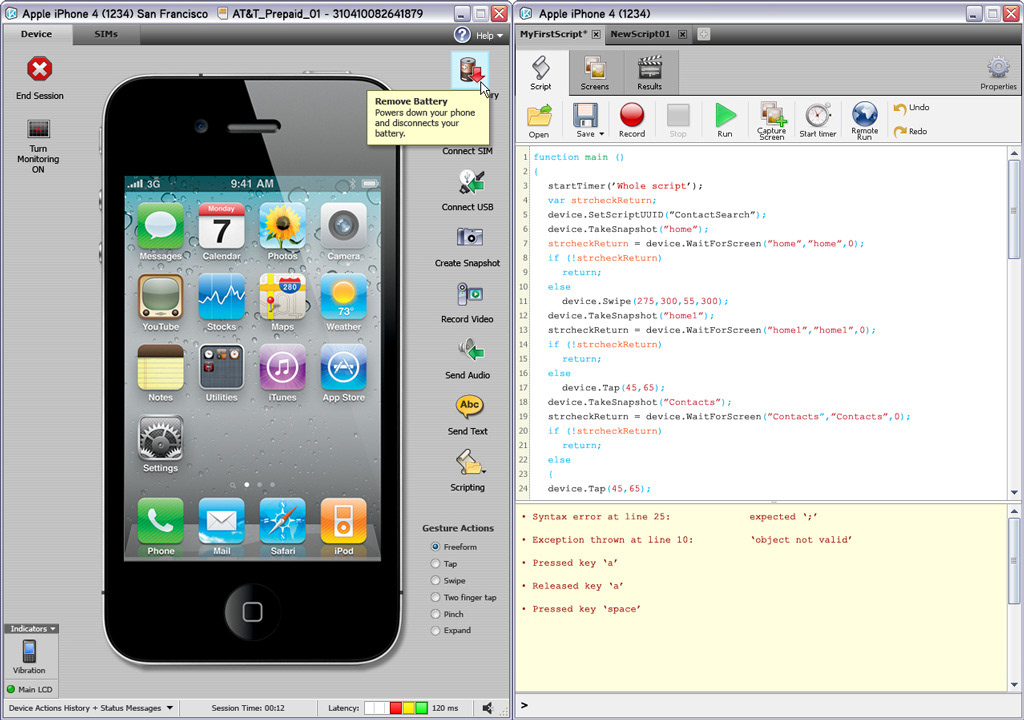Expand the Save button dropdown arrow
Viewport: 1024px width, 720px height.
601,134
